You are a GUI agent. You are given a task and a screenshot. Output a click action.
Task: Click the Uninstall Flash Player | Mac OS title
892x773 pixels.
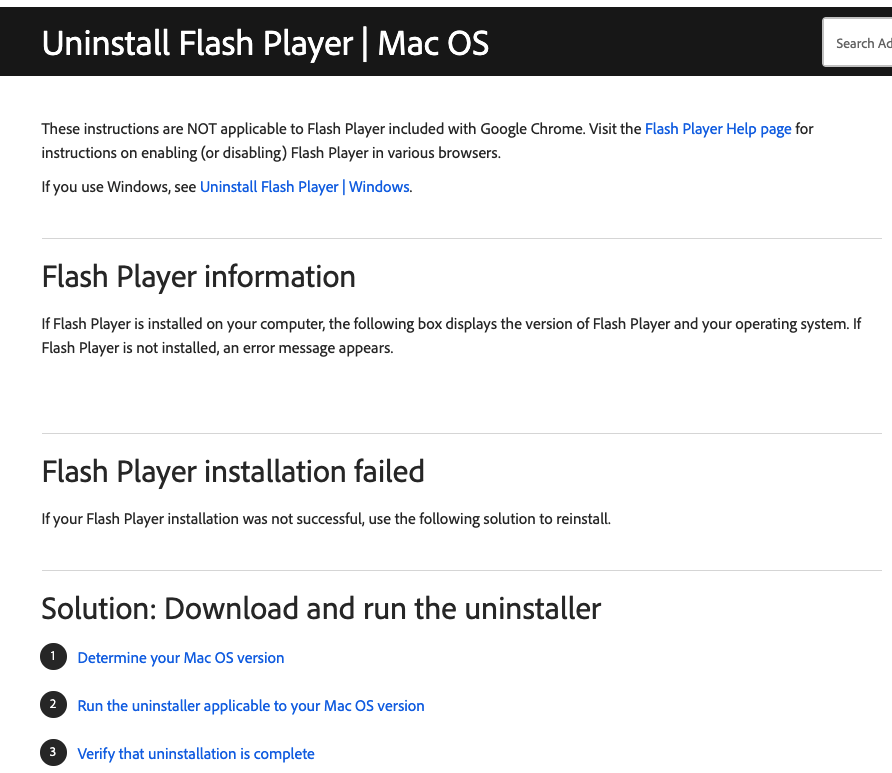(265, 43)
